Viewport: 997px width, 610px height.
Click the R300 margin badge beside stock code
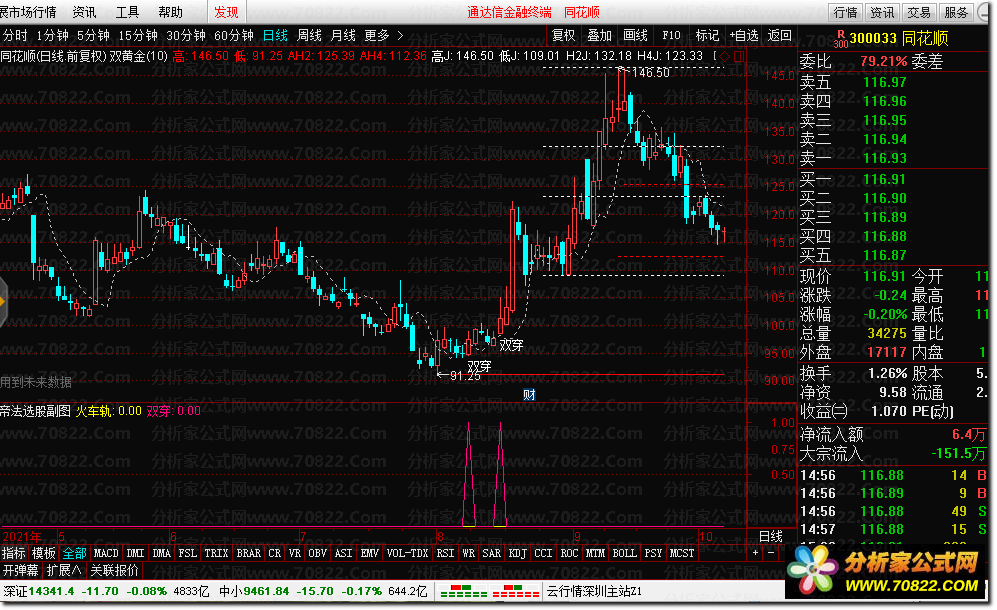click(841, 39)
